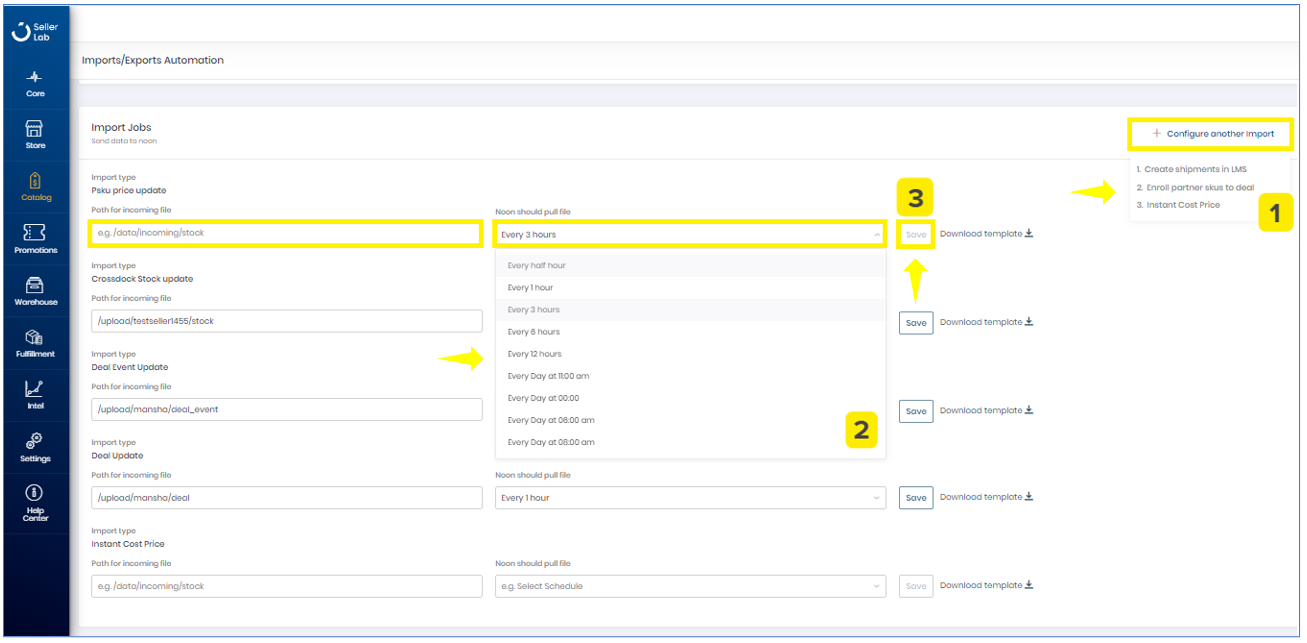Viewport: 1307px width, 643px height.
Task: Open the Promotions sidebar icon
Action: pyautogui.click(x=35, y=238)
